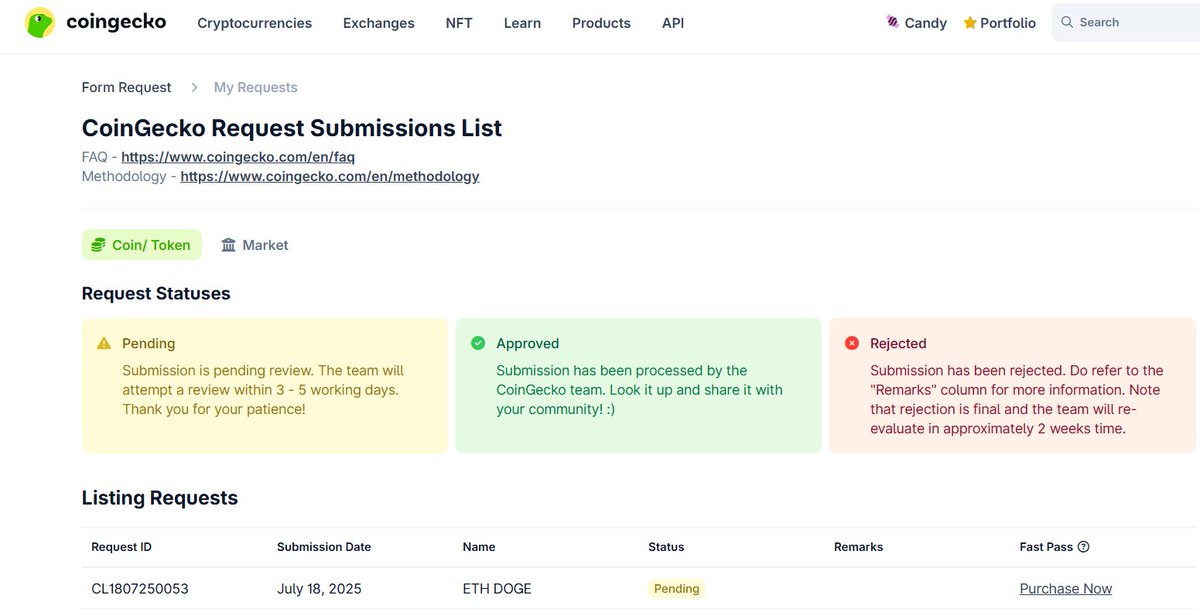Click the Fast Pass column header text
Viewport: 1200px width, 609px height.
[1046, 547]
